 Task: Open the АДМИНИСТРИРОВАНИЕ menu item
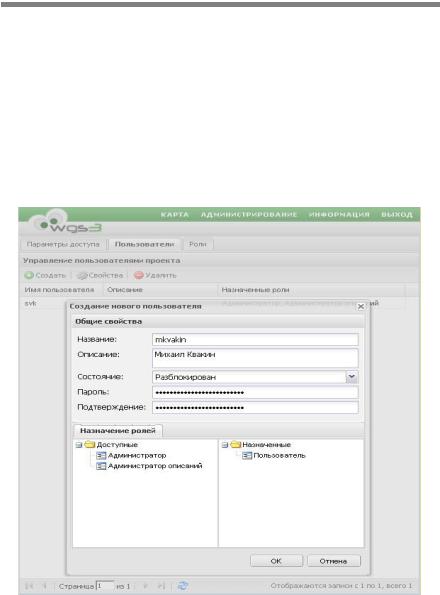[249, 215]
